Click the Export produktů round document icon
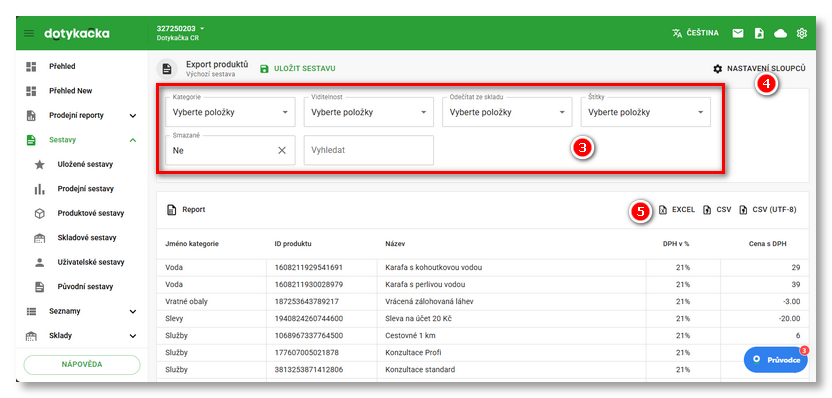 point(167,69)
